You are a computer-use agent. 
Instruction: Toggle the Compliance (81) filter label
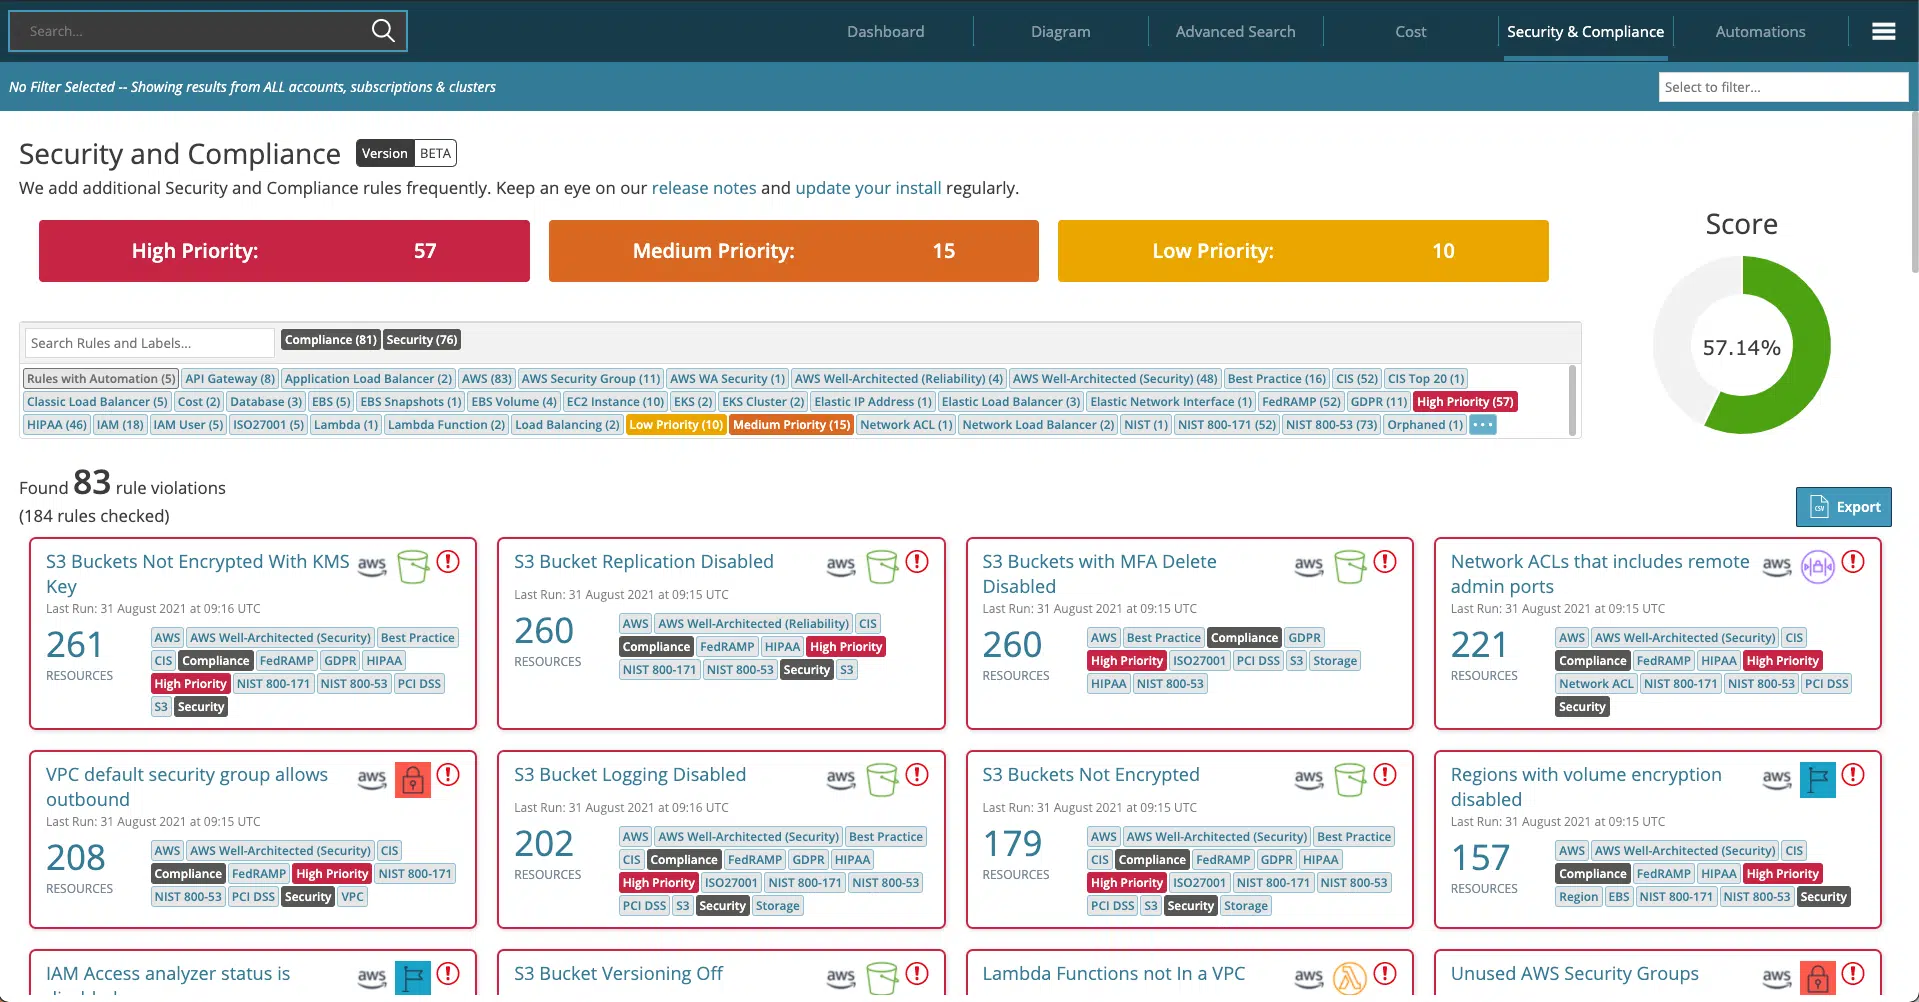331,340
